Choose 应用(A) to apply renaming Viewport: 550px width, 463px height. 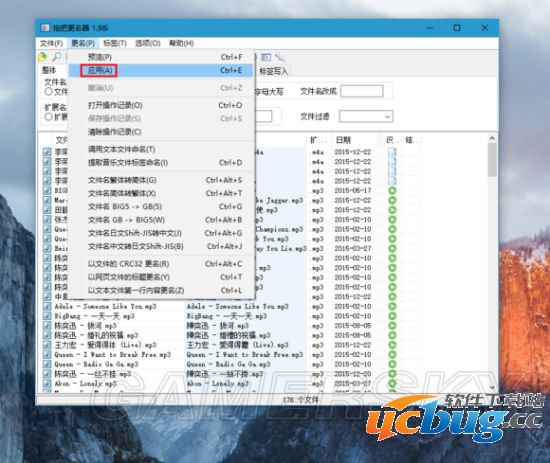(161, 71)
